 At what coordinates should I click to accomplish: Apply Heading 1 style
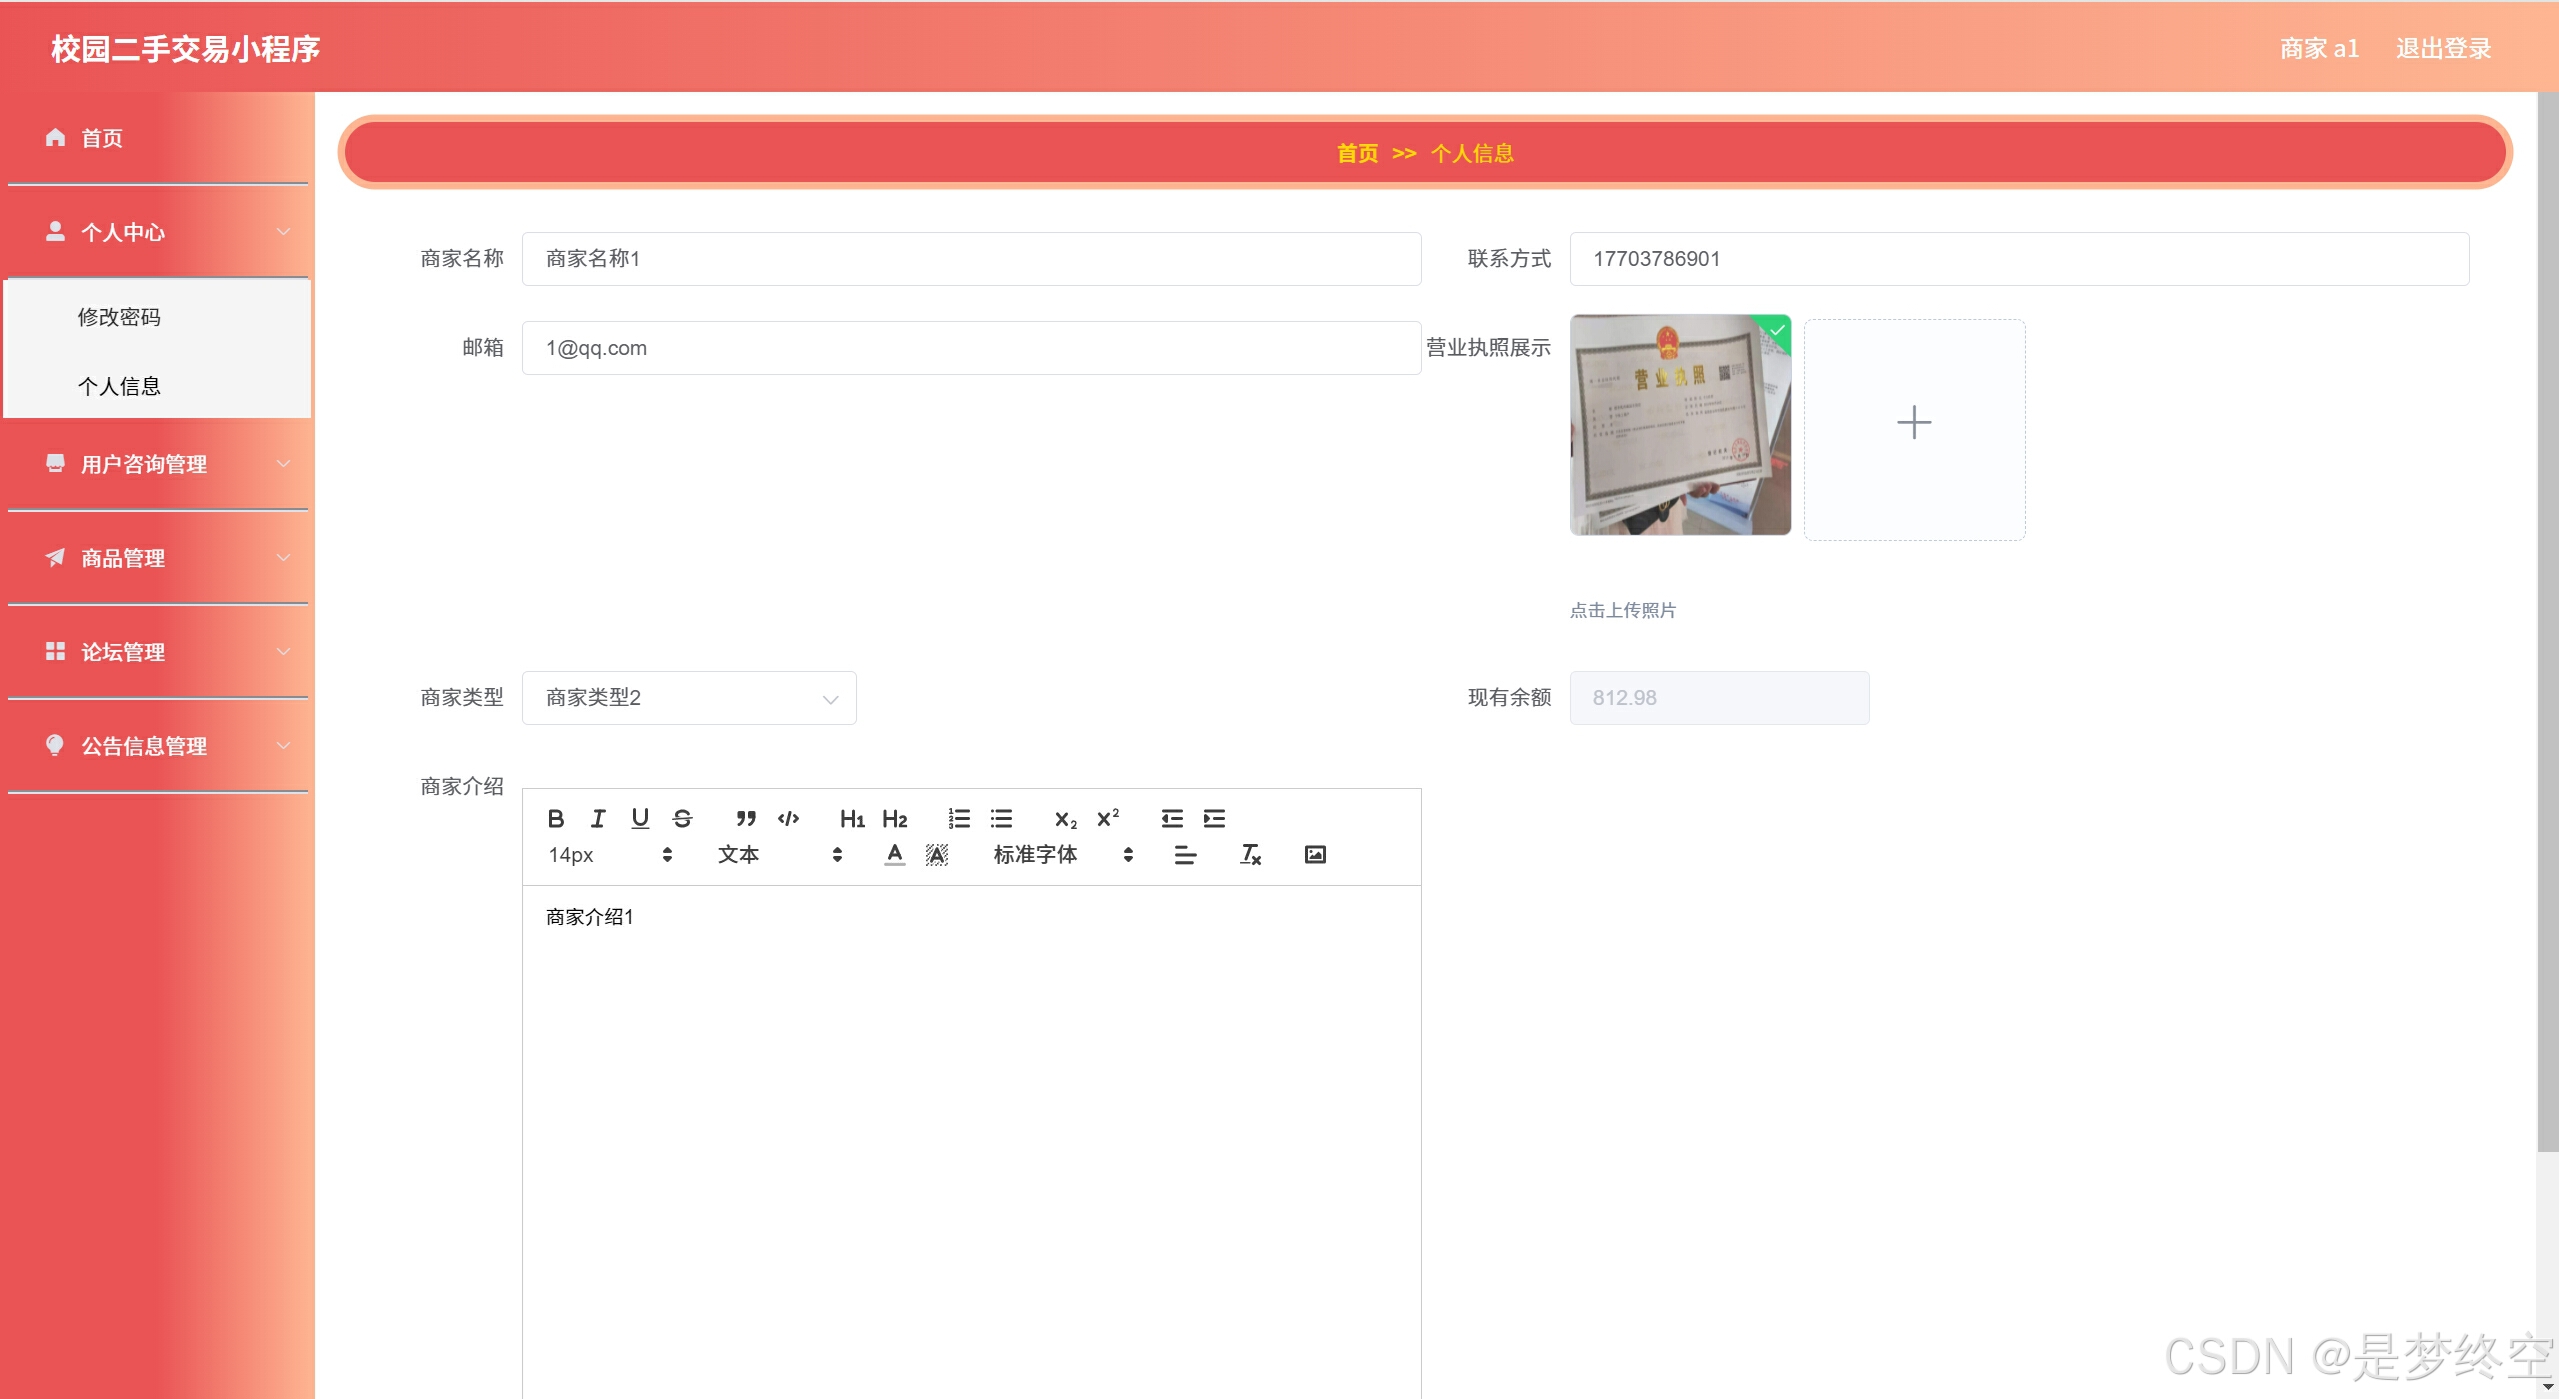click(x=852, y=819)
